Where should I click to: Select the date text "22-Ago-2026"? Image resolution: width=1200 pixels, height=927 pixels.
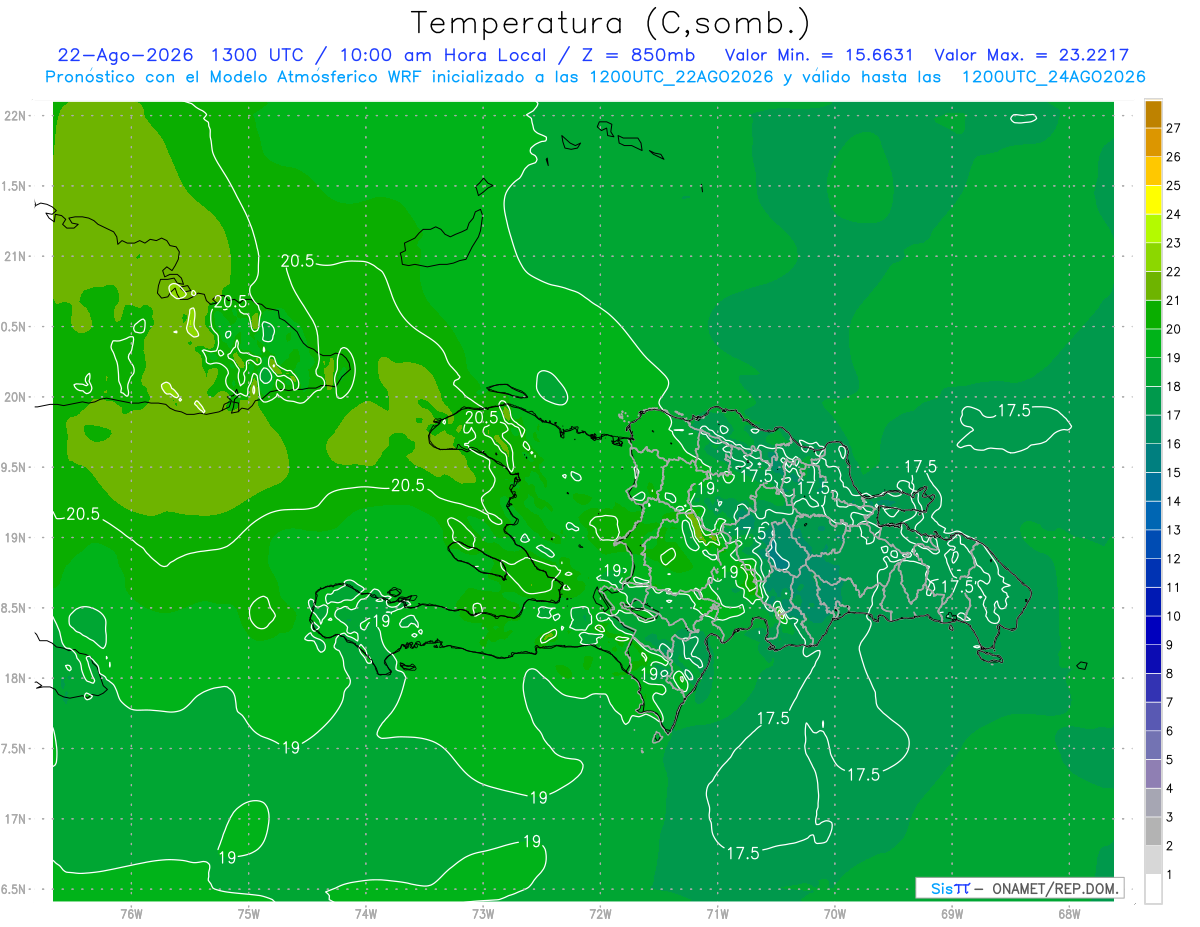click(x=125, y=56)
